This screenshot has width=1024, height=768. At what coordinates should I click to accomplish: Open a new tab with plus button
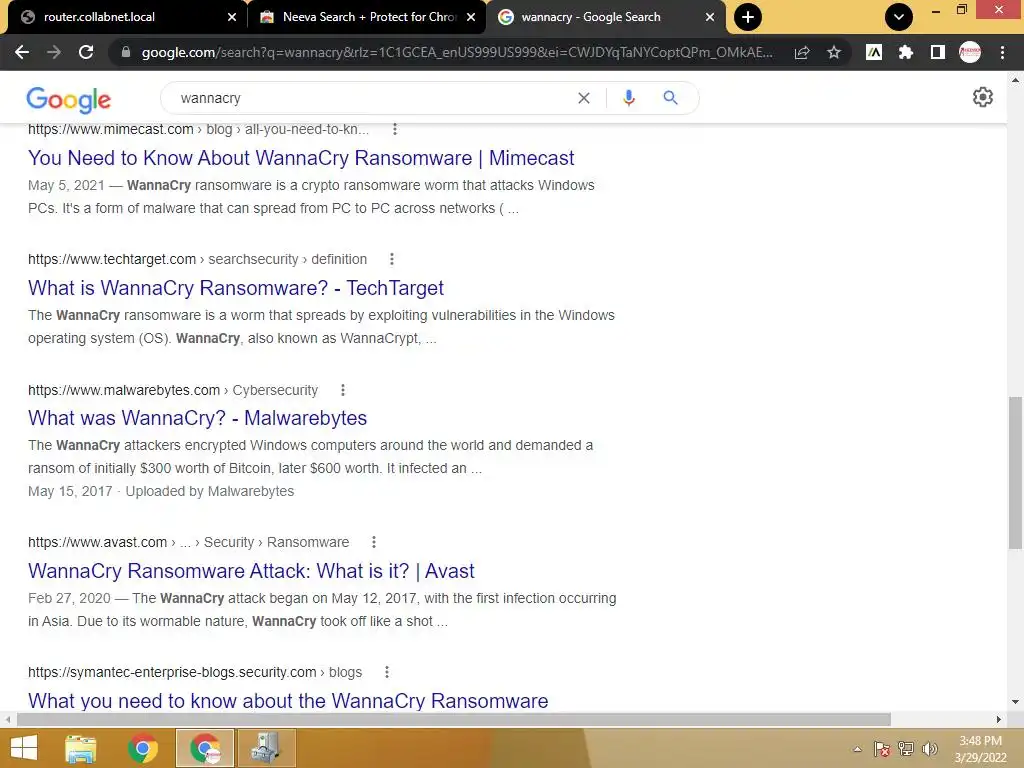748,17
